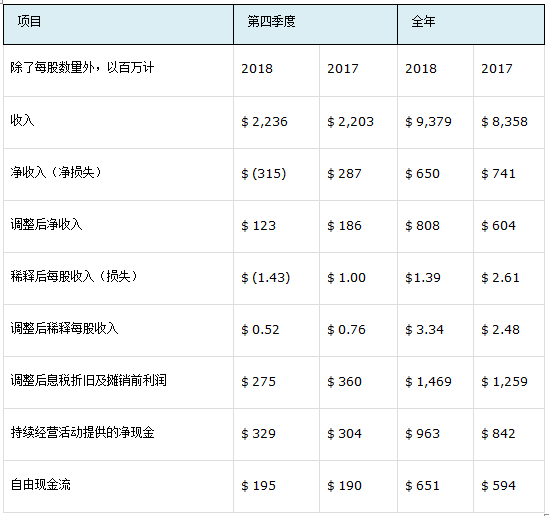Click the 自由现金流 row label
The height and width of the screenshot is (516, 549).
pyautogui.click(x=41, y=484)
